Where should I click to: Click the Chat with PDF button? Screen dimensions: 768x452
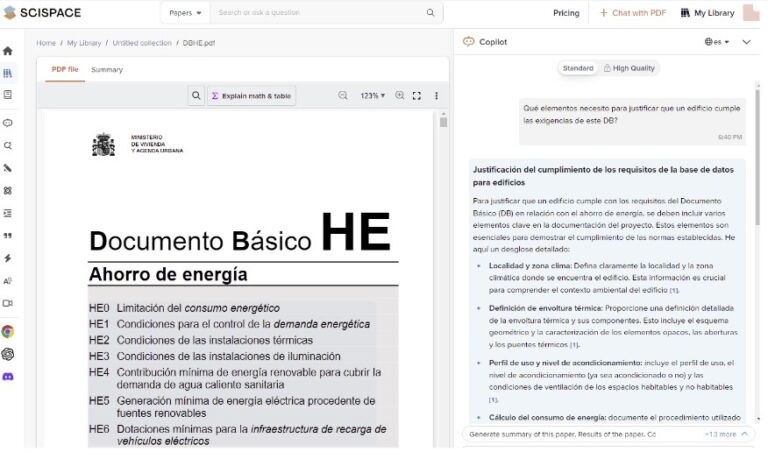(x=633, y=13)
